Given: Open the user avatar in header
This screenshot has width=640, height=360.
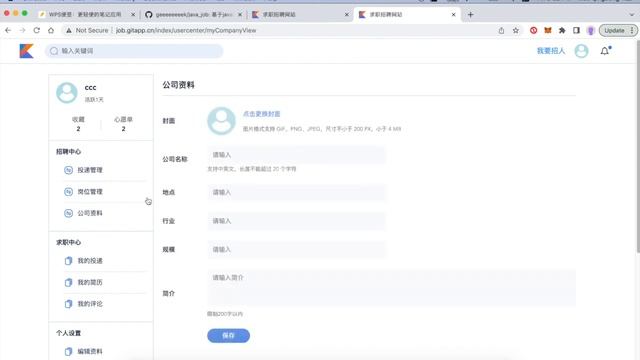Looking at the screenshot, I should click(581, 51).
